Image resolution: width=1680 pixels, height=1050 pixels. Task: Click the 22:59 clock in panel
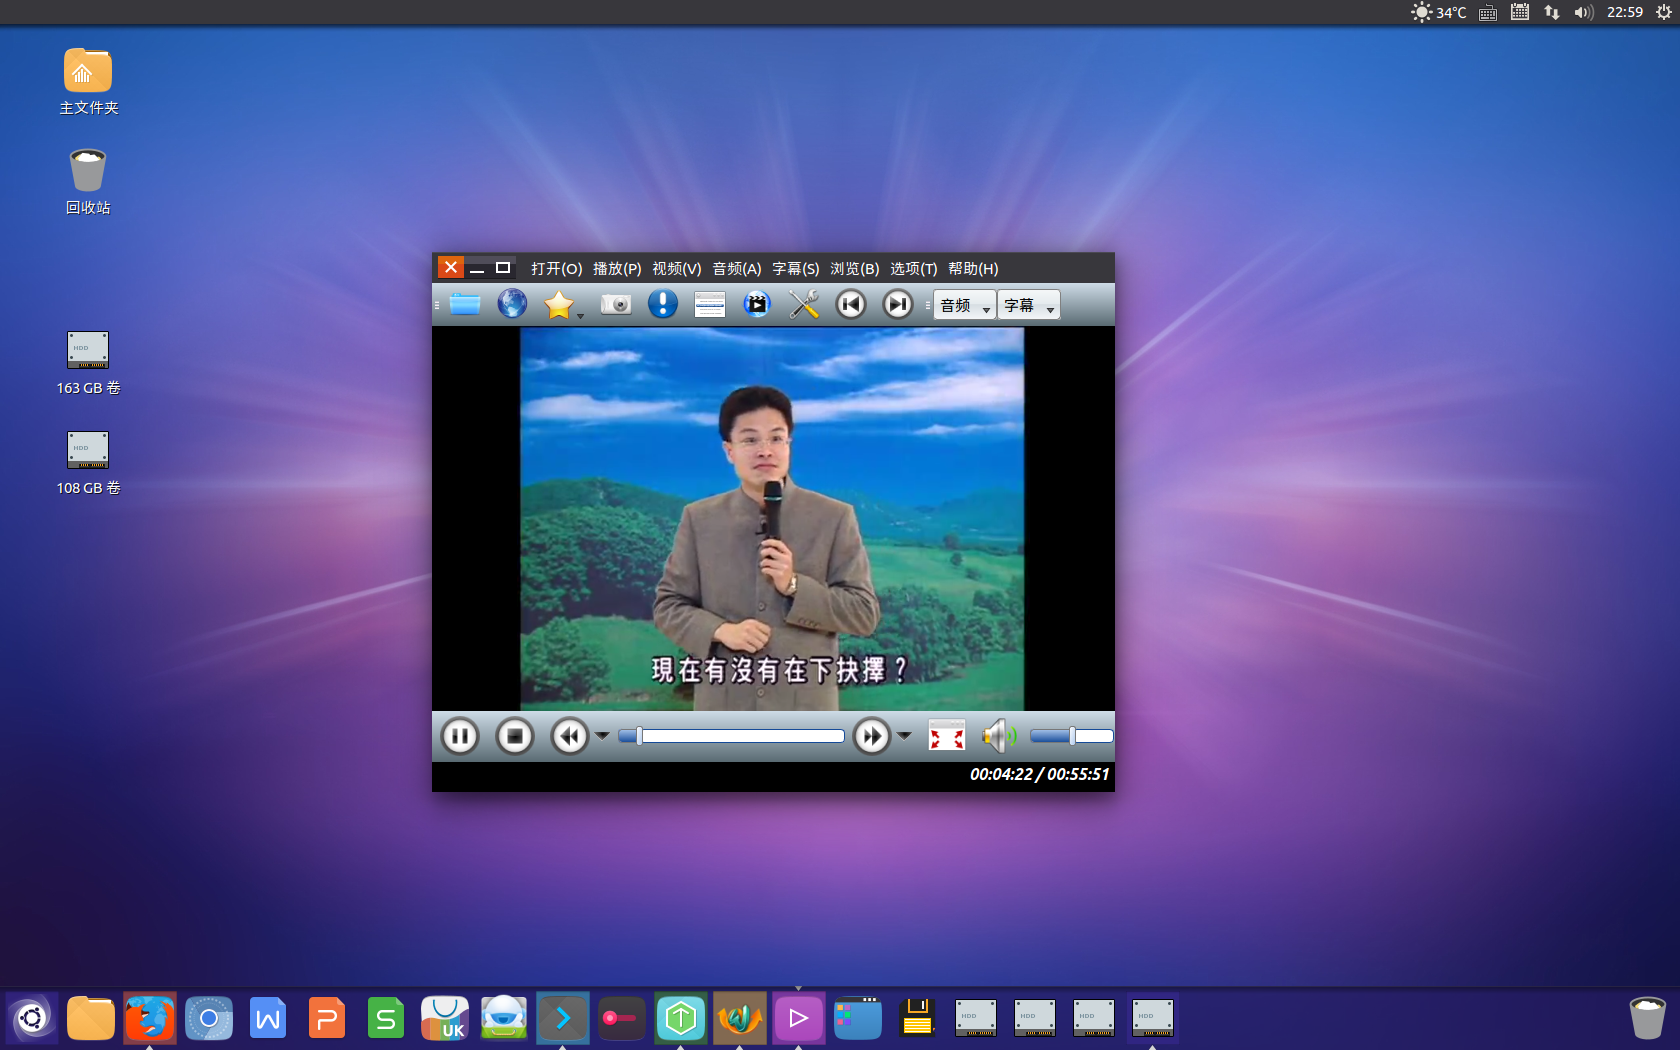tap(1625, 12)
